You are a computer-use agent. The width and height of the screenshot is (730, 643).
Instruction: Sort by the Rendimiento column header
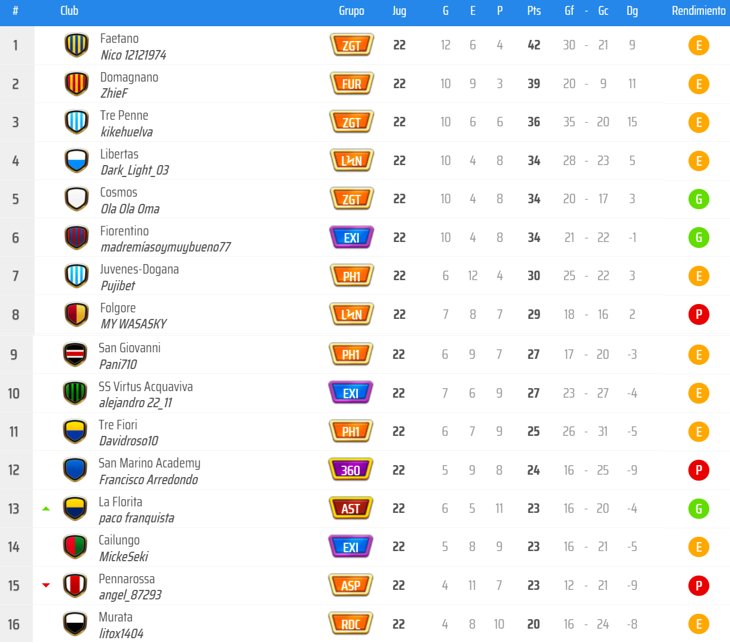(x=698, y=11)
